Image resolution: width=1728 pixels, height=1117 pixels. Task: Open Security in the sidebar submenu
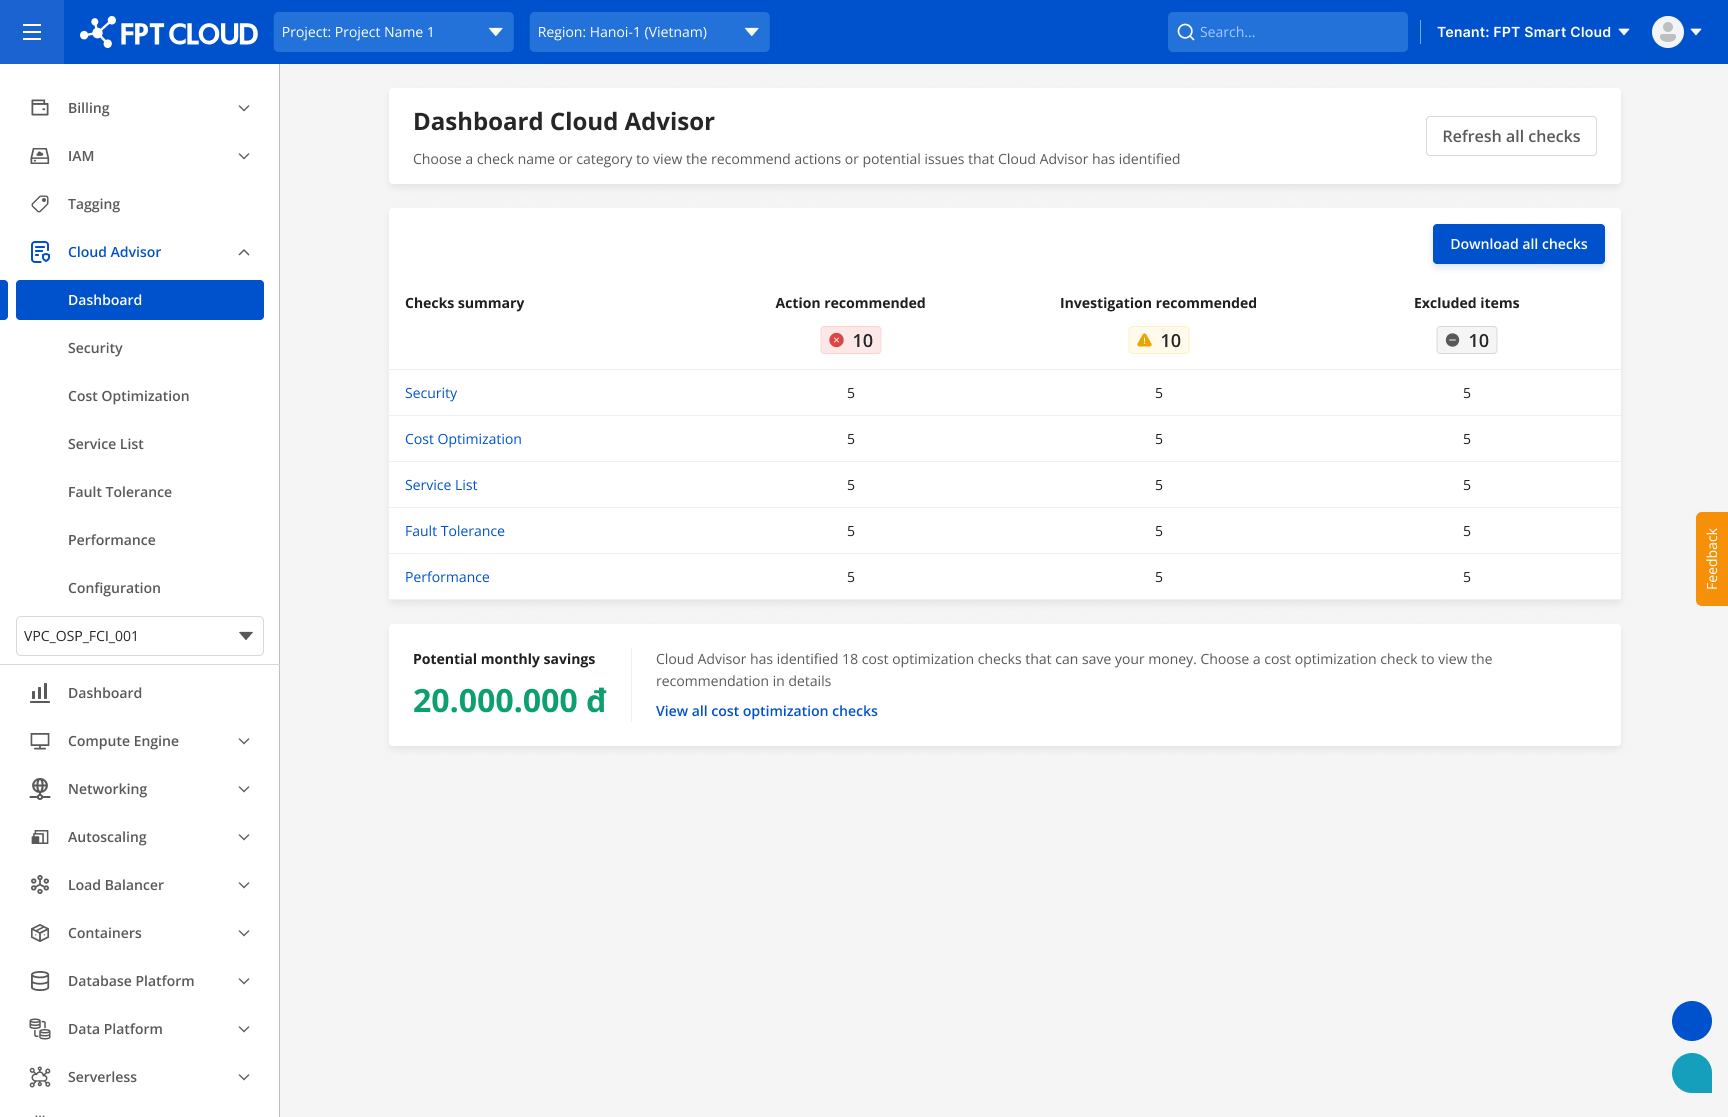[95, 348]
